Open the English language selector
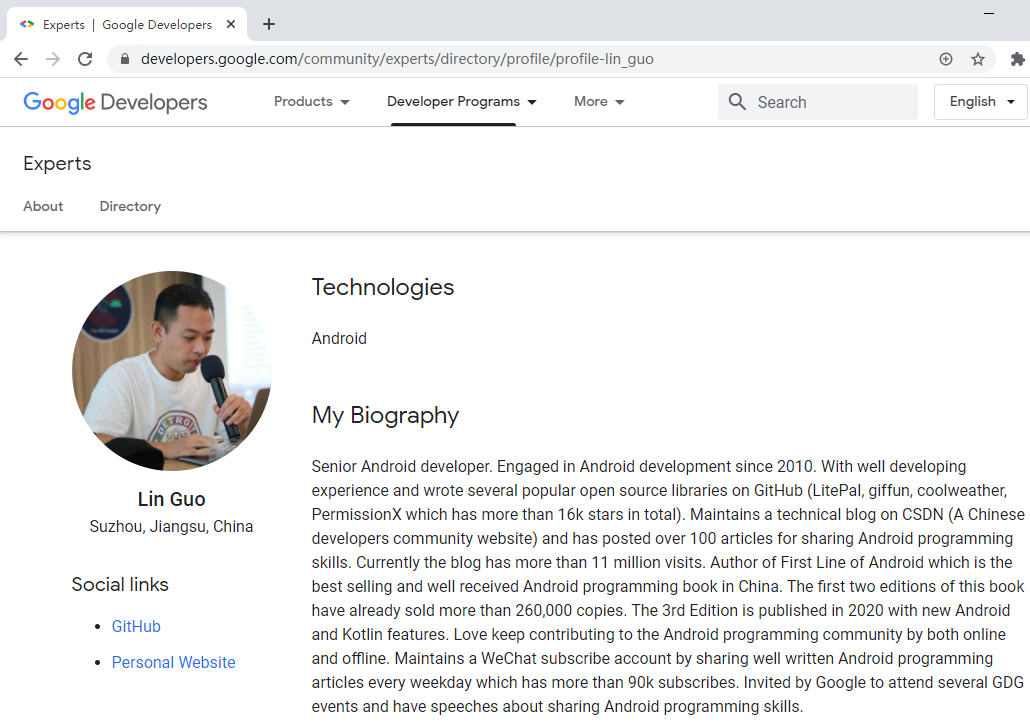Viewport: 1030px width, 722px height. [x=981, y=102]
